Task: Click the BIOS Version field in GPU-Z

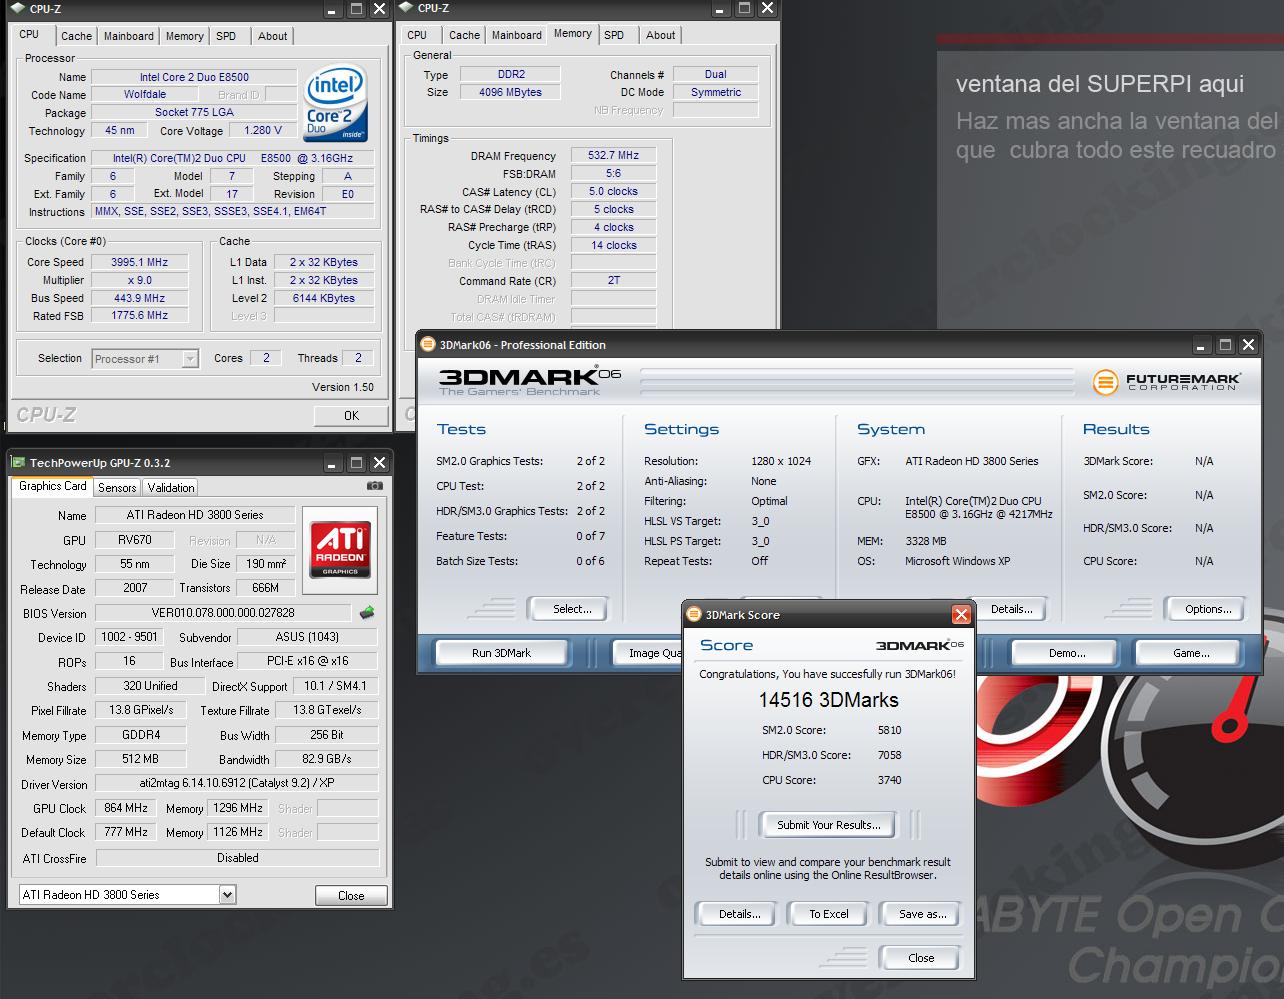Action: pos(223,613)
